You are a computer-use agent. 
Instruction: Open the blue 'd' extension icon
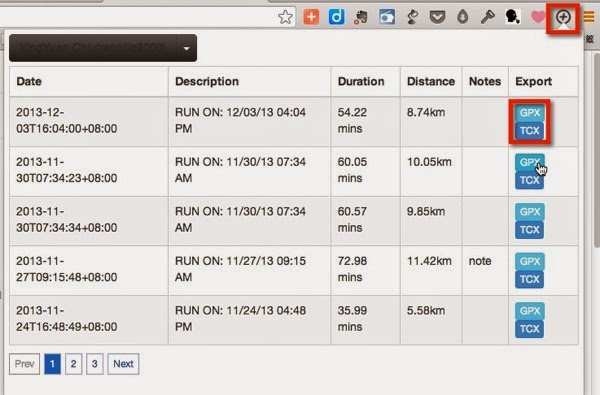tap(336, 17)
